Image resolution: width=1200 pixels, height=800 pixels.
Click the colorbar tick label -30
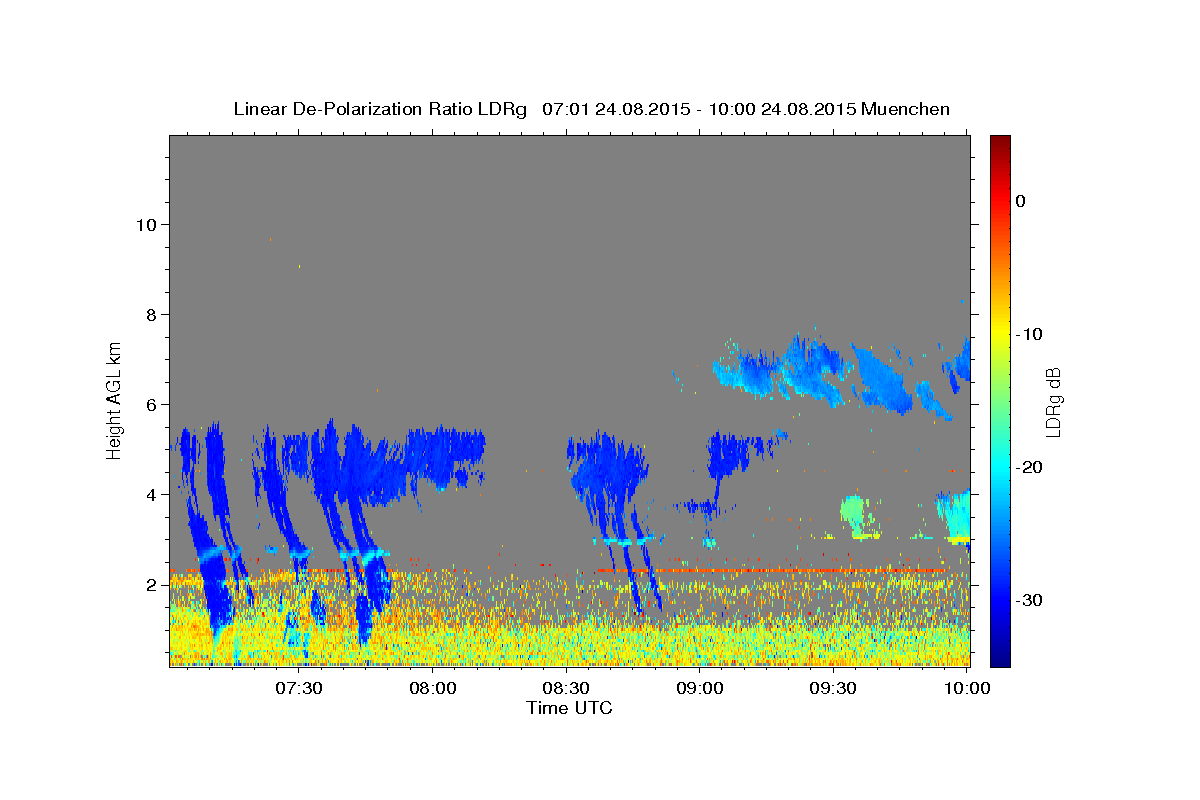[x=1030, y=600]
